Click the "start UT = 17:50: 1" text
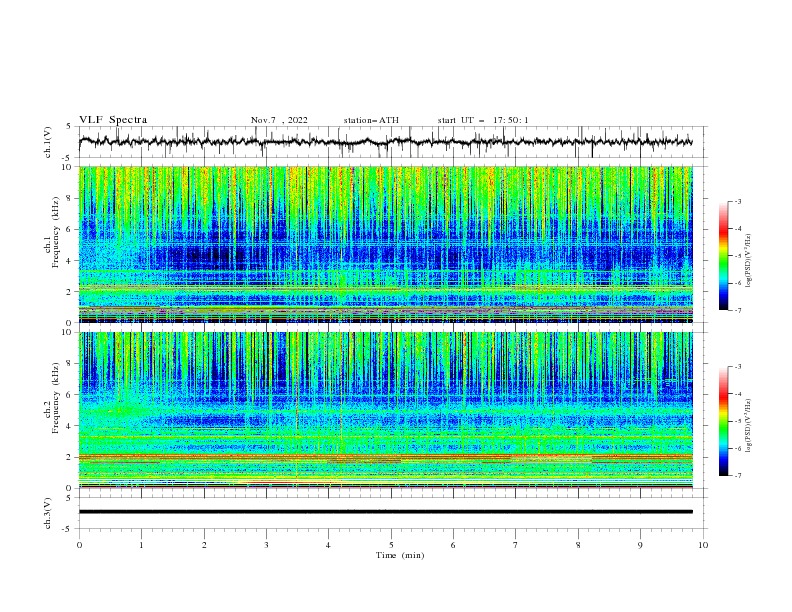The height and width of the screenshot is (612, 792). click(482, 120)
